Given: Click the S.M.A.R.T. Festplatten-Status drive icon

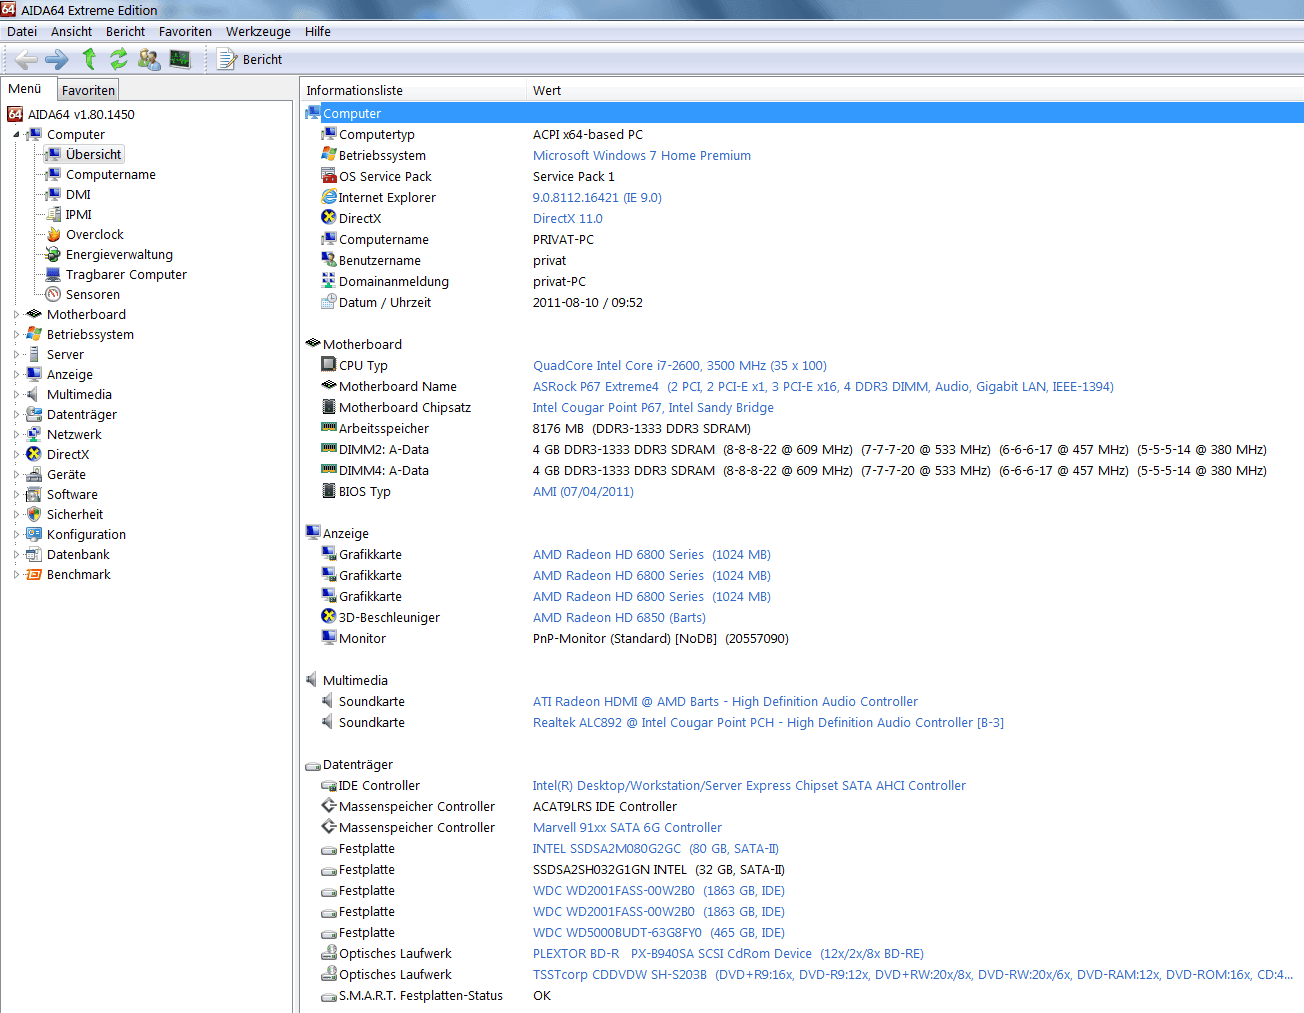Looking at the screenshot, I should 329,996.
